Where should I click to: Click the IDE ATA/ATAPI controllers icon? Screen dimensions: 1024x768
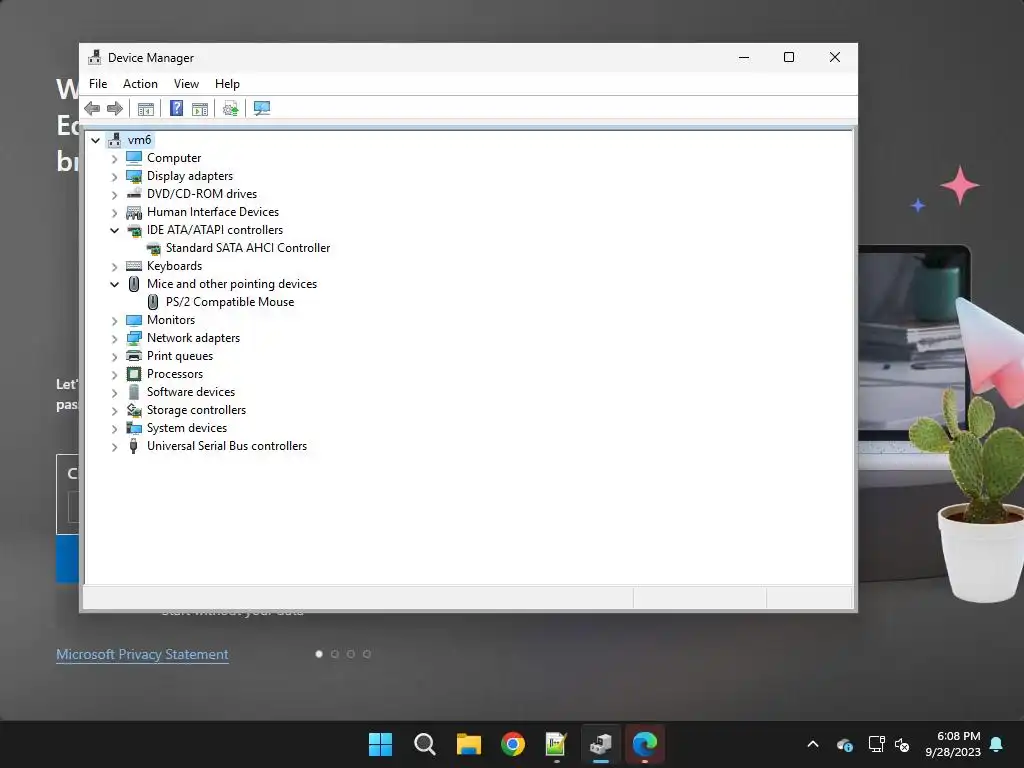click(134, 230)
